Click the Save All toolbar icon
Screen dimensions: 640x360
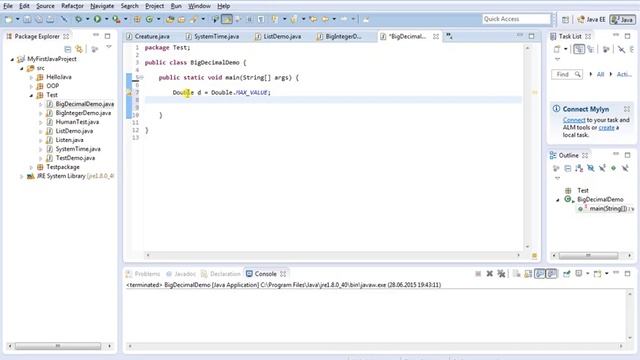point(39,19)
